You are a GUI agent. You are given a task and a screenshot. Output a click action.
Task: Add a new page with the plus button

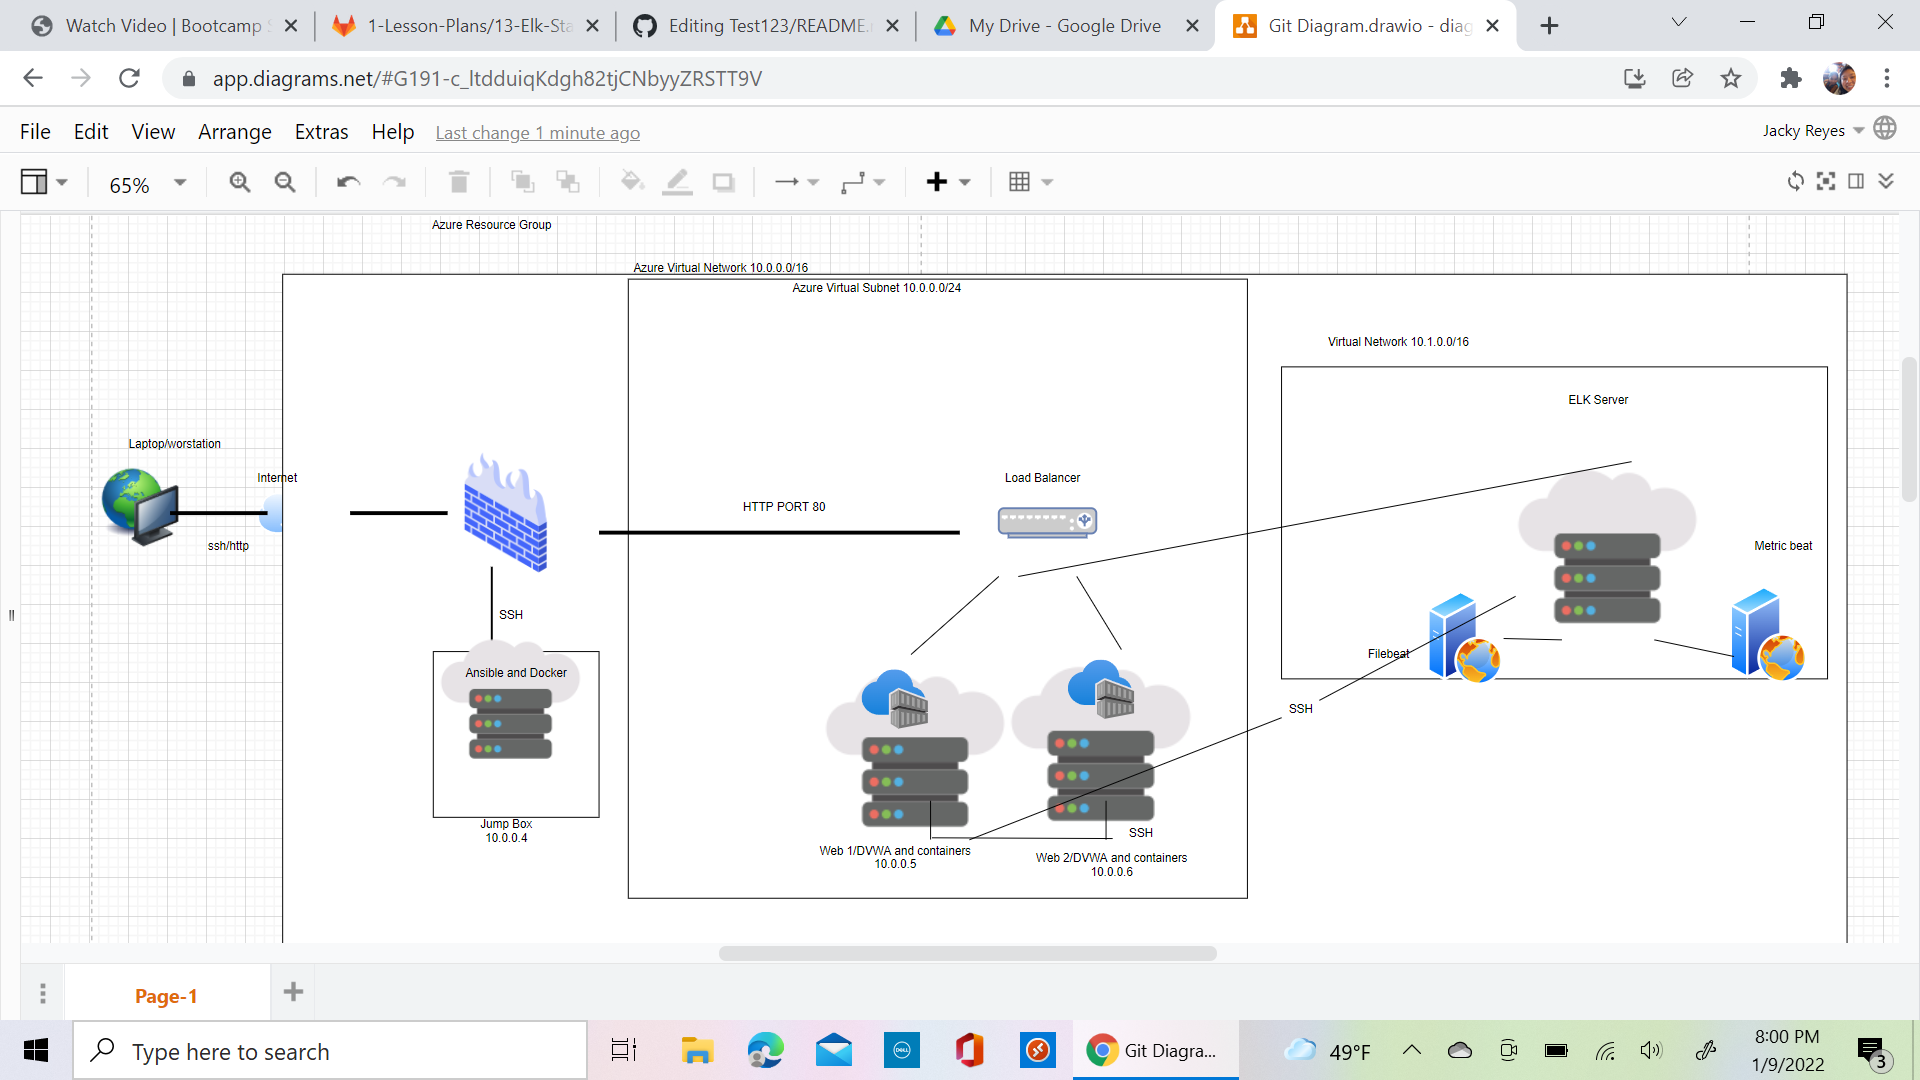[292, 992]
